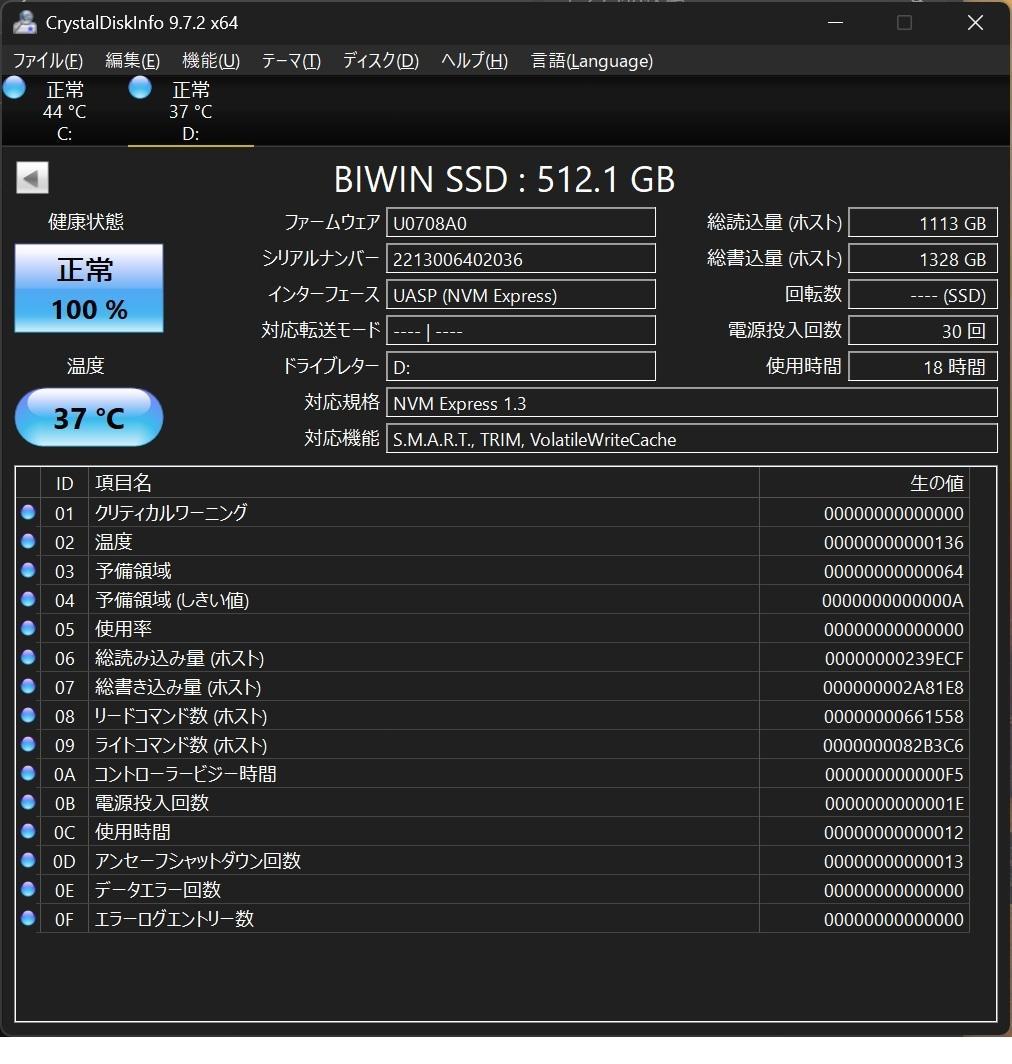The image size is (1012, 1064).
Task: Click status dot for ID 08 リードコマンド数
Action: (x=28, y=715)
